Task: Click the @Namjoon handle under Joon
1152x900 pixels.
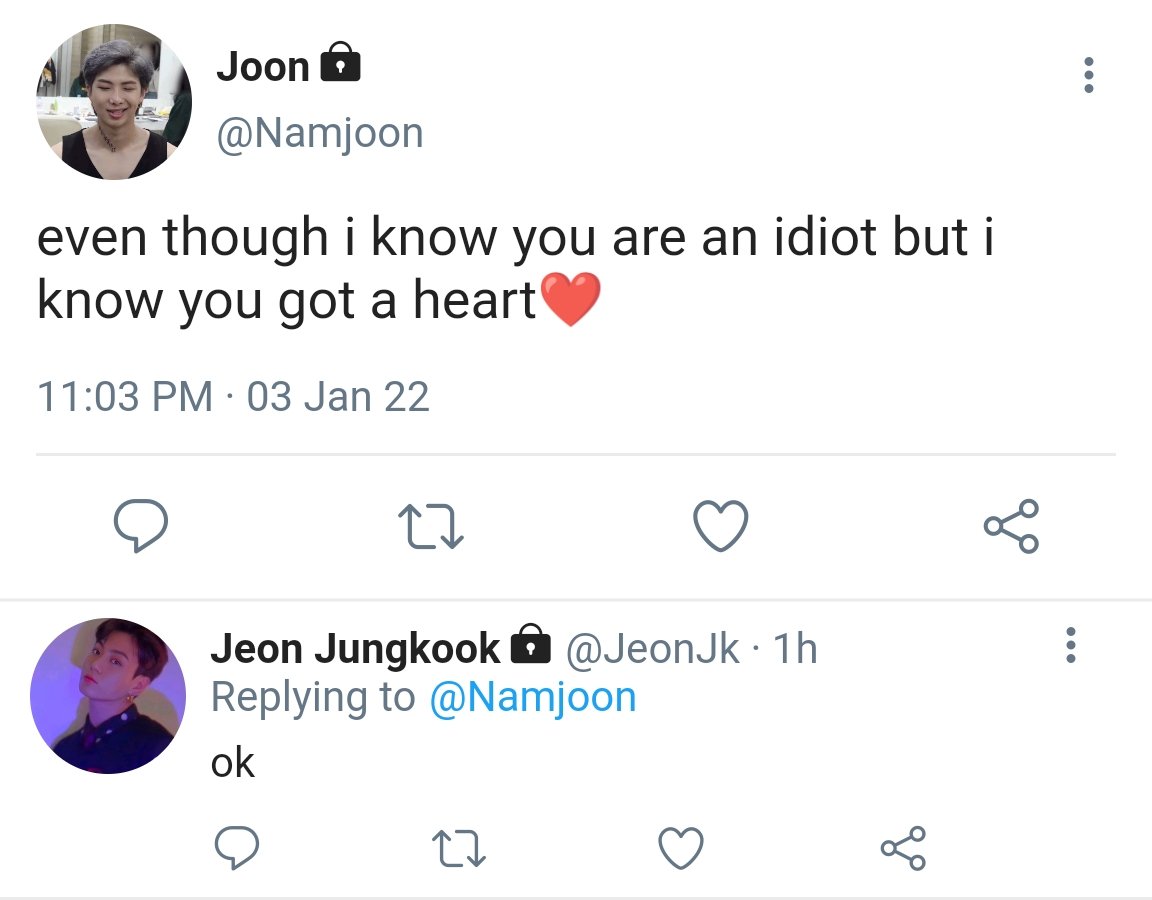Action: 320,134
